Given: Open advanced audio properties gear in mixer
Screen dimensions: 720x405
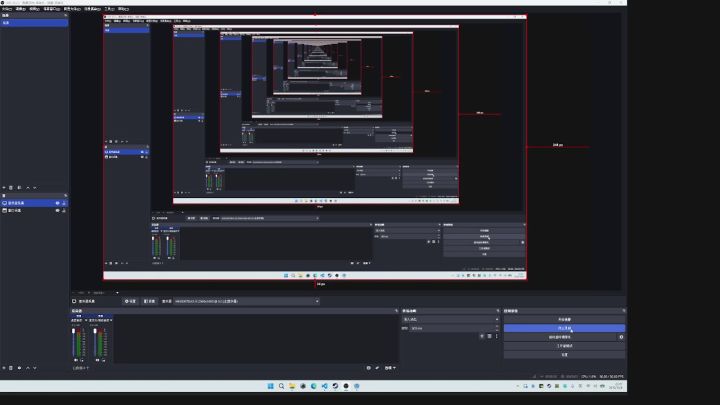Looking at the screenshot, I should pyautogui.click(x=368, y=368).
